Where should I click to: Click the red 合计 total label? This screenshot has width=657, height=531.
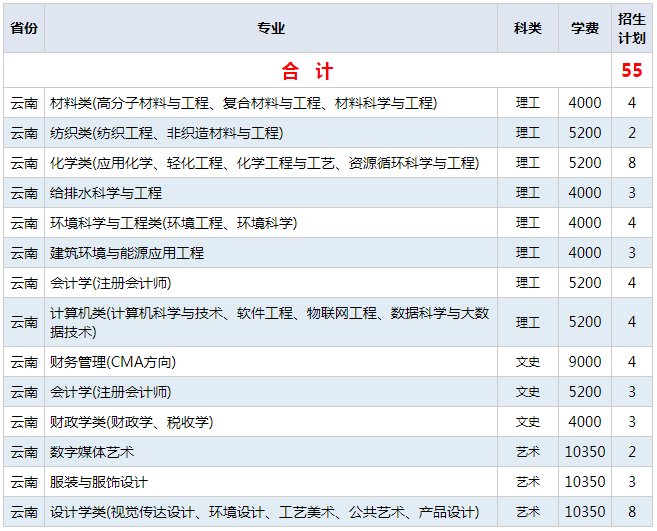coord(307,71)
